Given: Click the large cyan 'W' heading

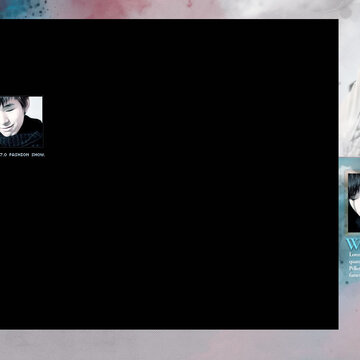Looking at the screenshot, I should [353, 244].
